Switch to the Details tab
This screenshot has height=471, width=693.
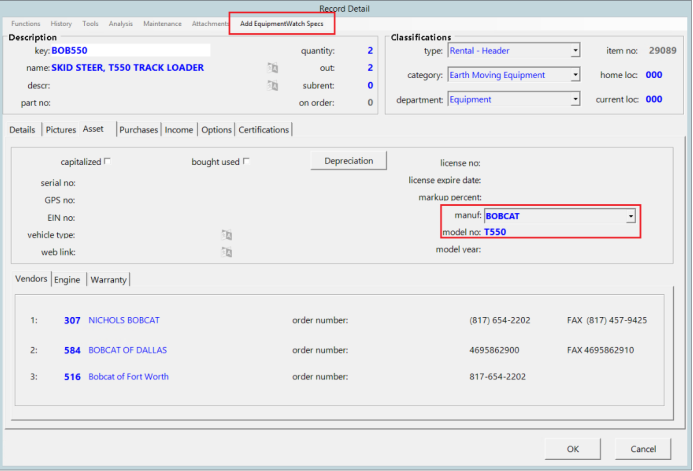click(x=22, y=129)
